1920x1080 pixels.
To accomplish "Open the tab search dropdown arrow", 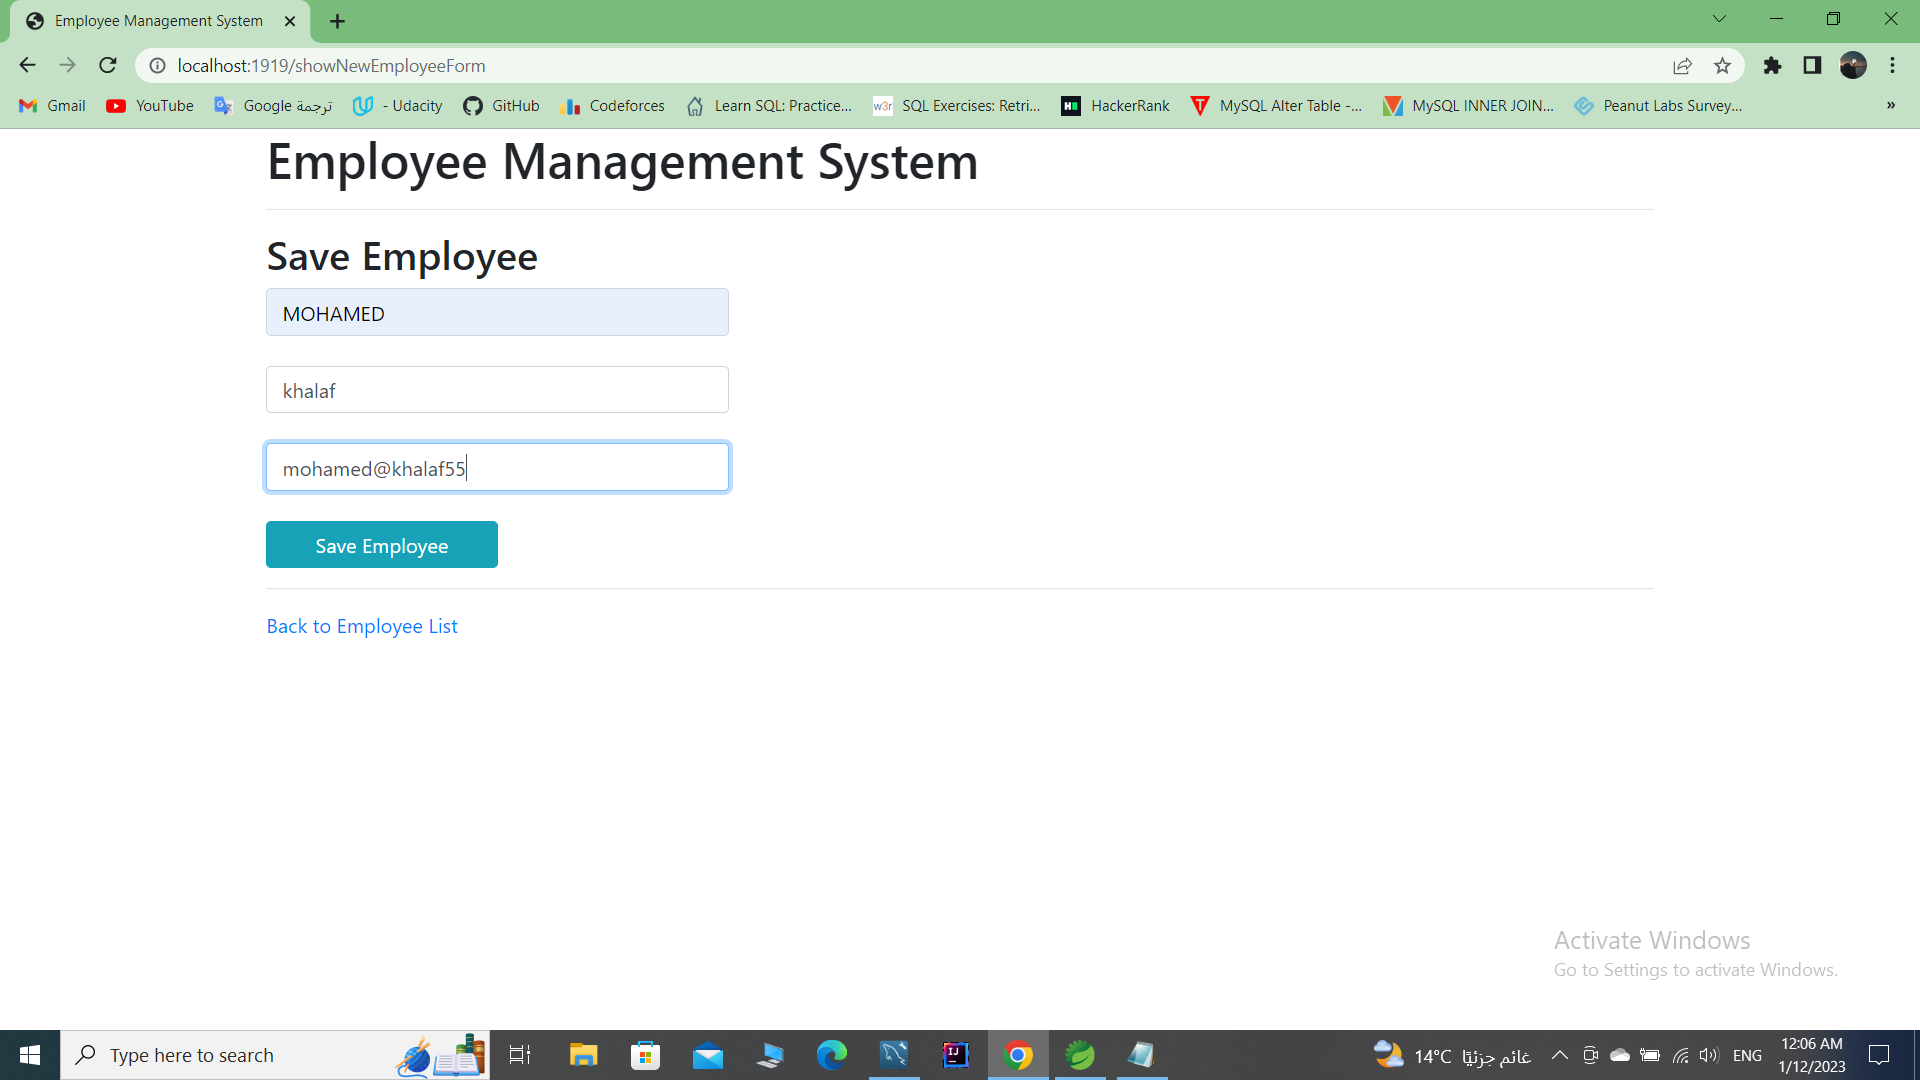I will [x=1719, y=18].
